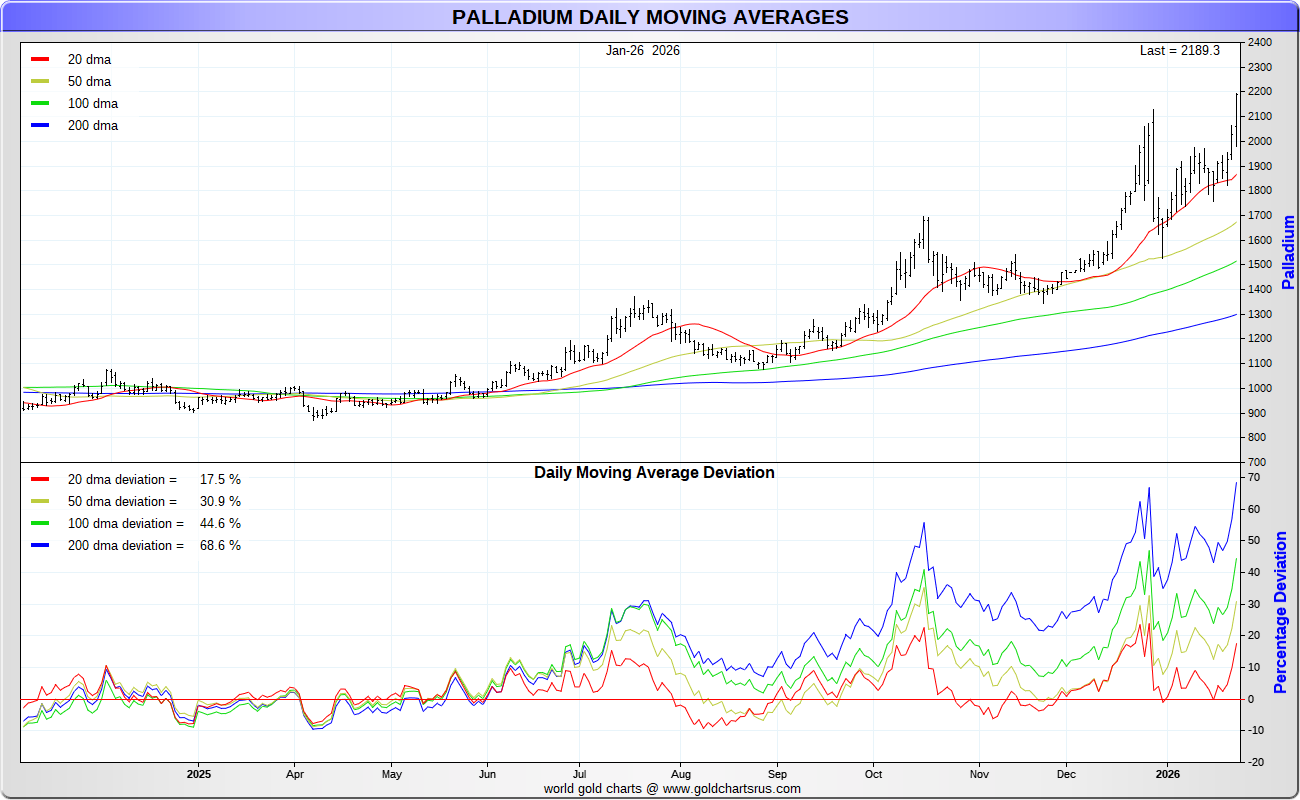Select the red 20 dma deviation swatch

click(40, 480)
